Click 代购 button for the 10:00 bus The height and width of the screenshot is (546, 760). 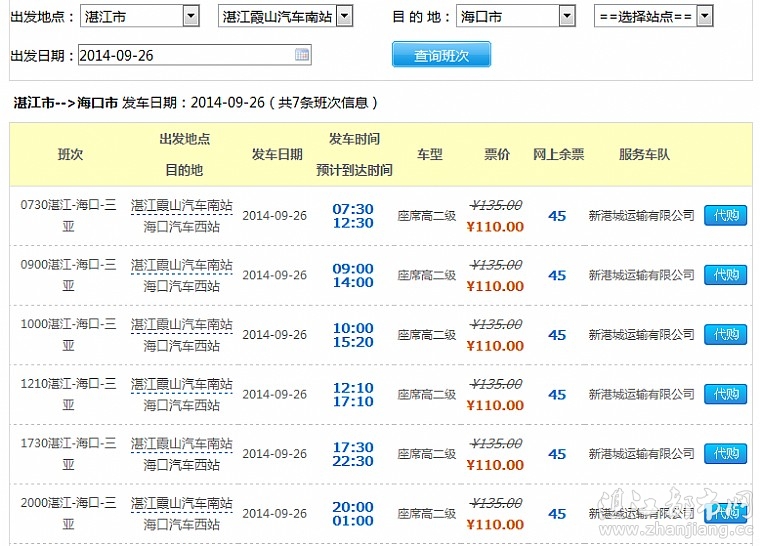[725, 334]
